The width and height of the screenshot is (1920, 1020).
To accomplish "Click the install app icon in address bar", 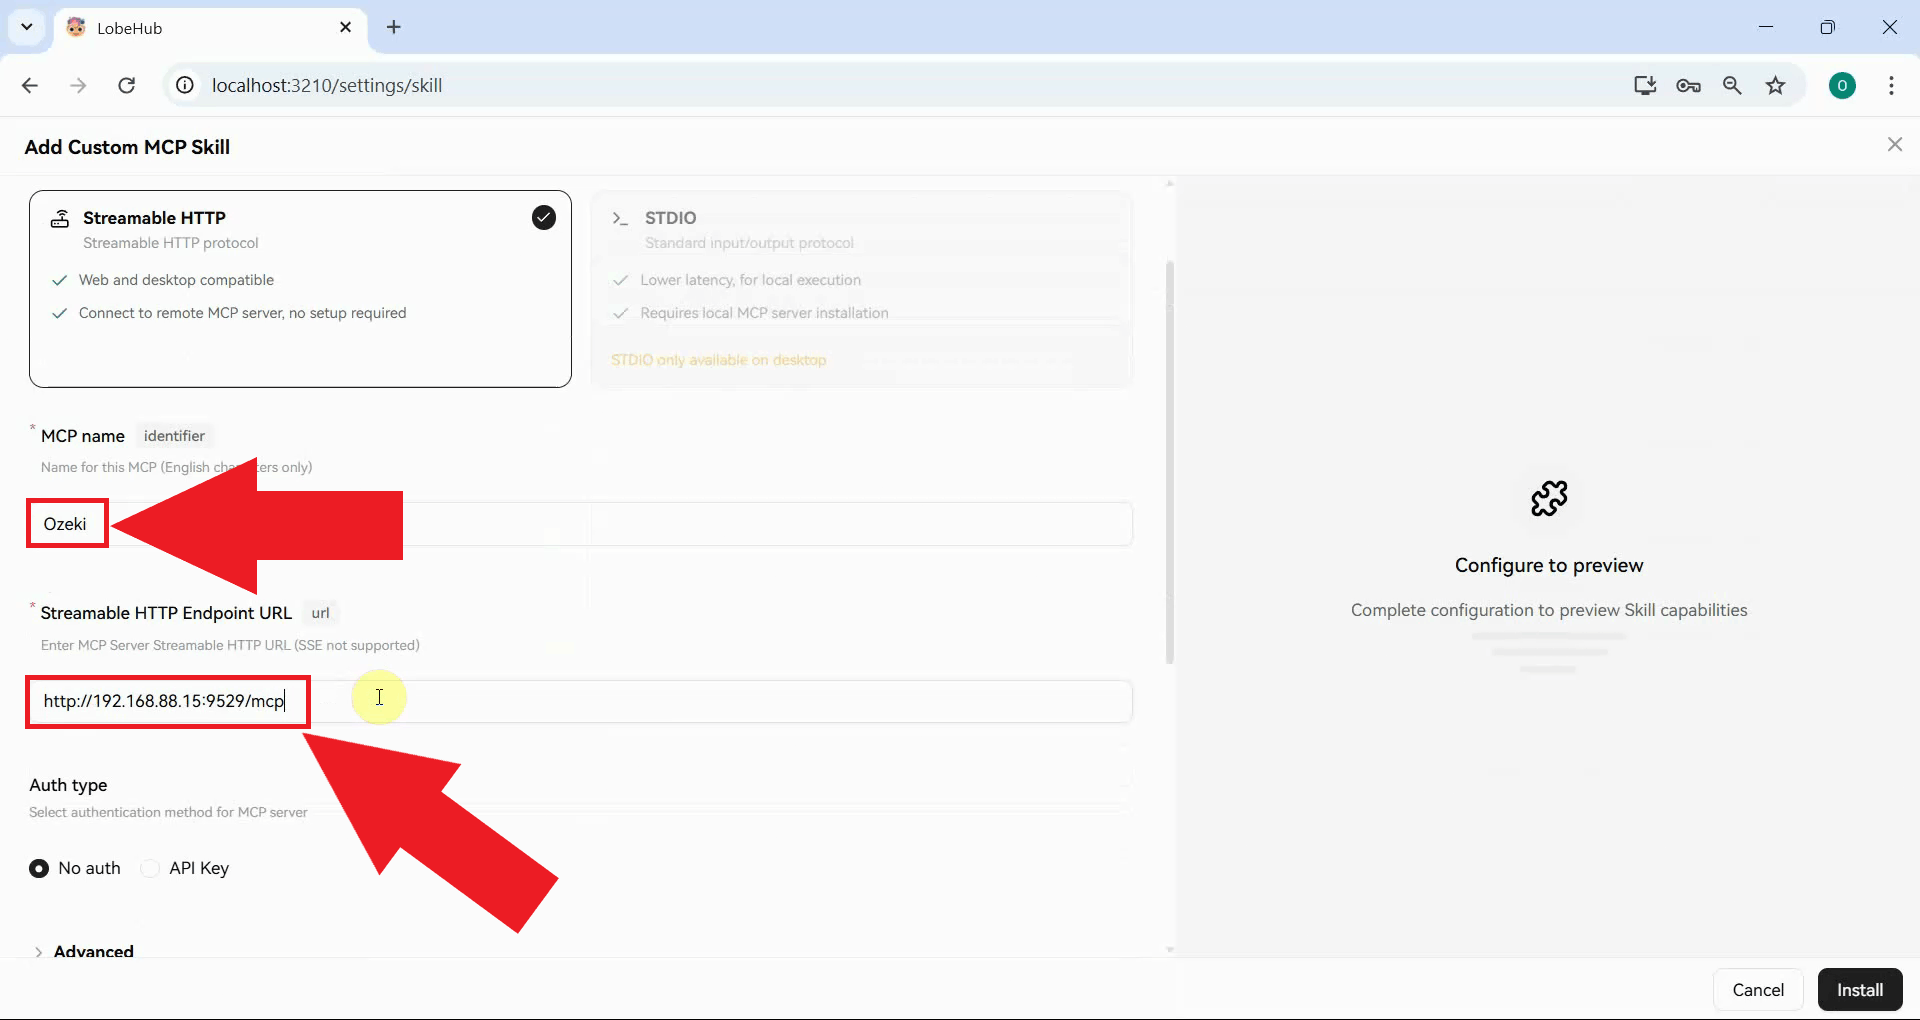I will (1645, 86).
